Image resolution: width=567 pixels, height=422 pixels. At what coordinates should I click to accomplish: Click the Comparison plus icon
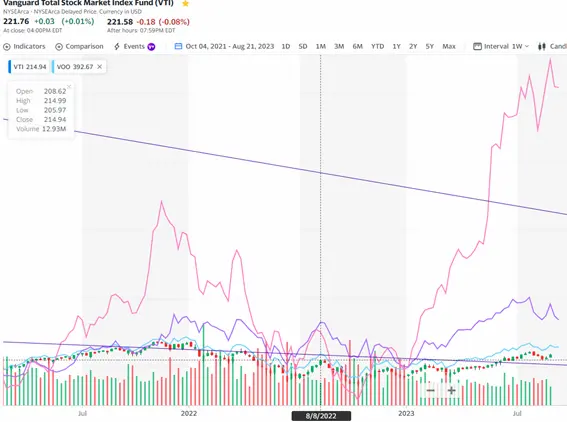59,47
